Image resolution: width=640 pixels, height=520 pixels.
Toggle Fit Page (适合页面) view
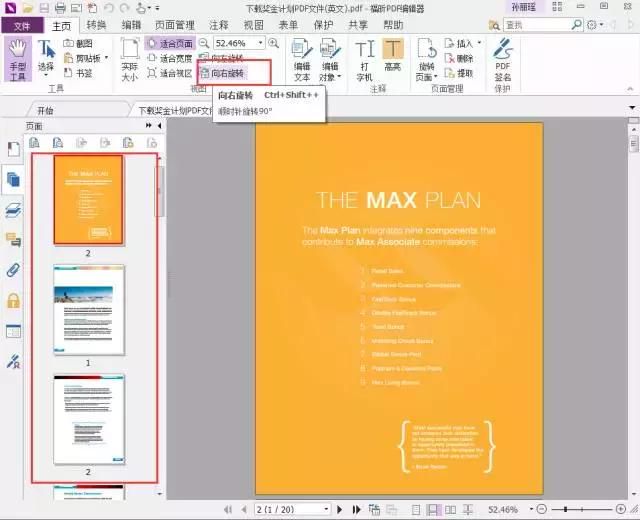point(170,43)
